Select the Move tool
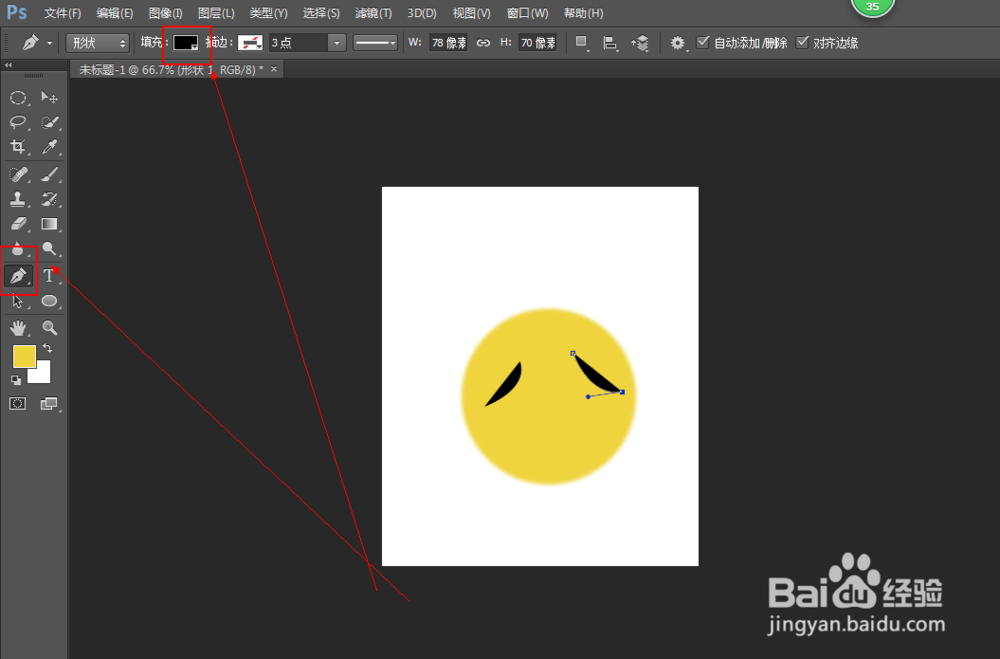Viewport: 1000px width, 659px height. click(x=49, y=98)
